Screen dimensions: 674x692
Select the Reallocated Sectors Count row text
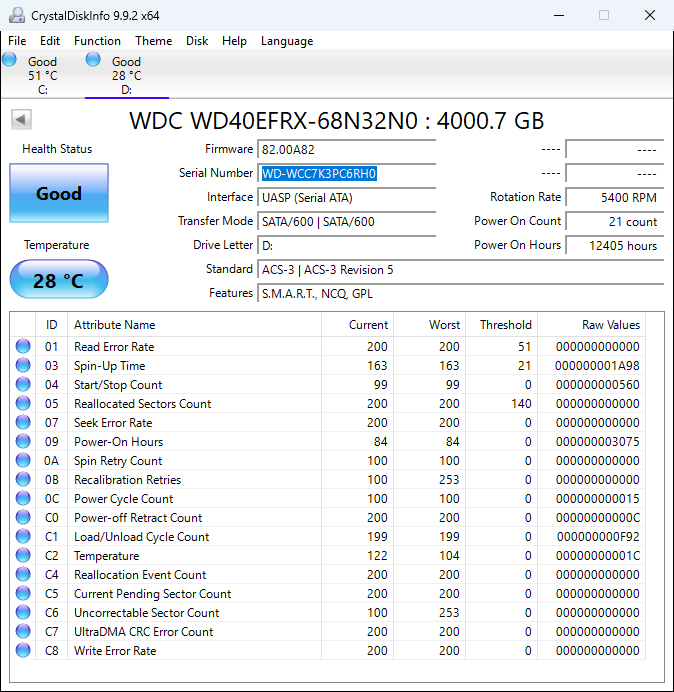coord(143,404)
